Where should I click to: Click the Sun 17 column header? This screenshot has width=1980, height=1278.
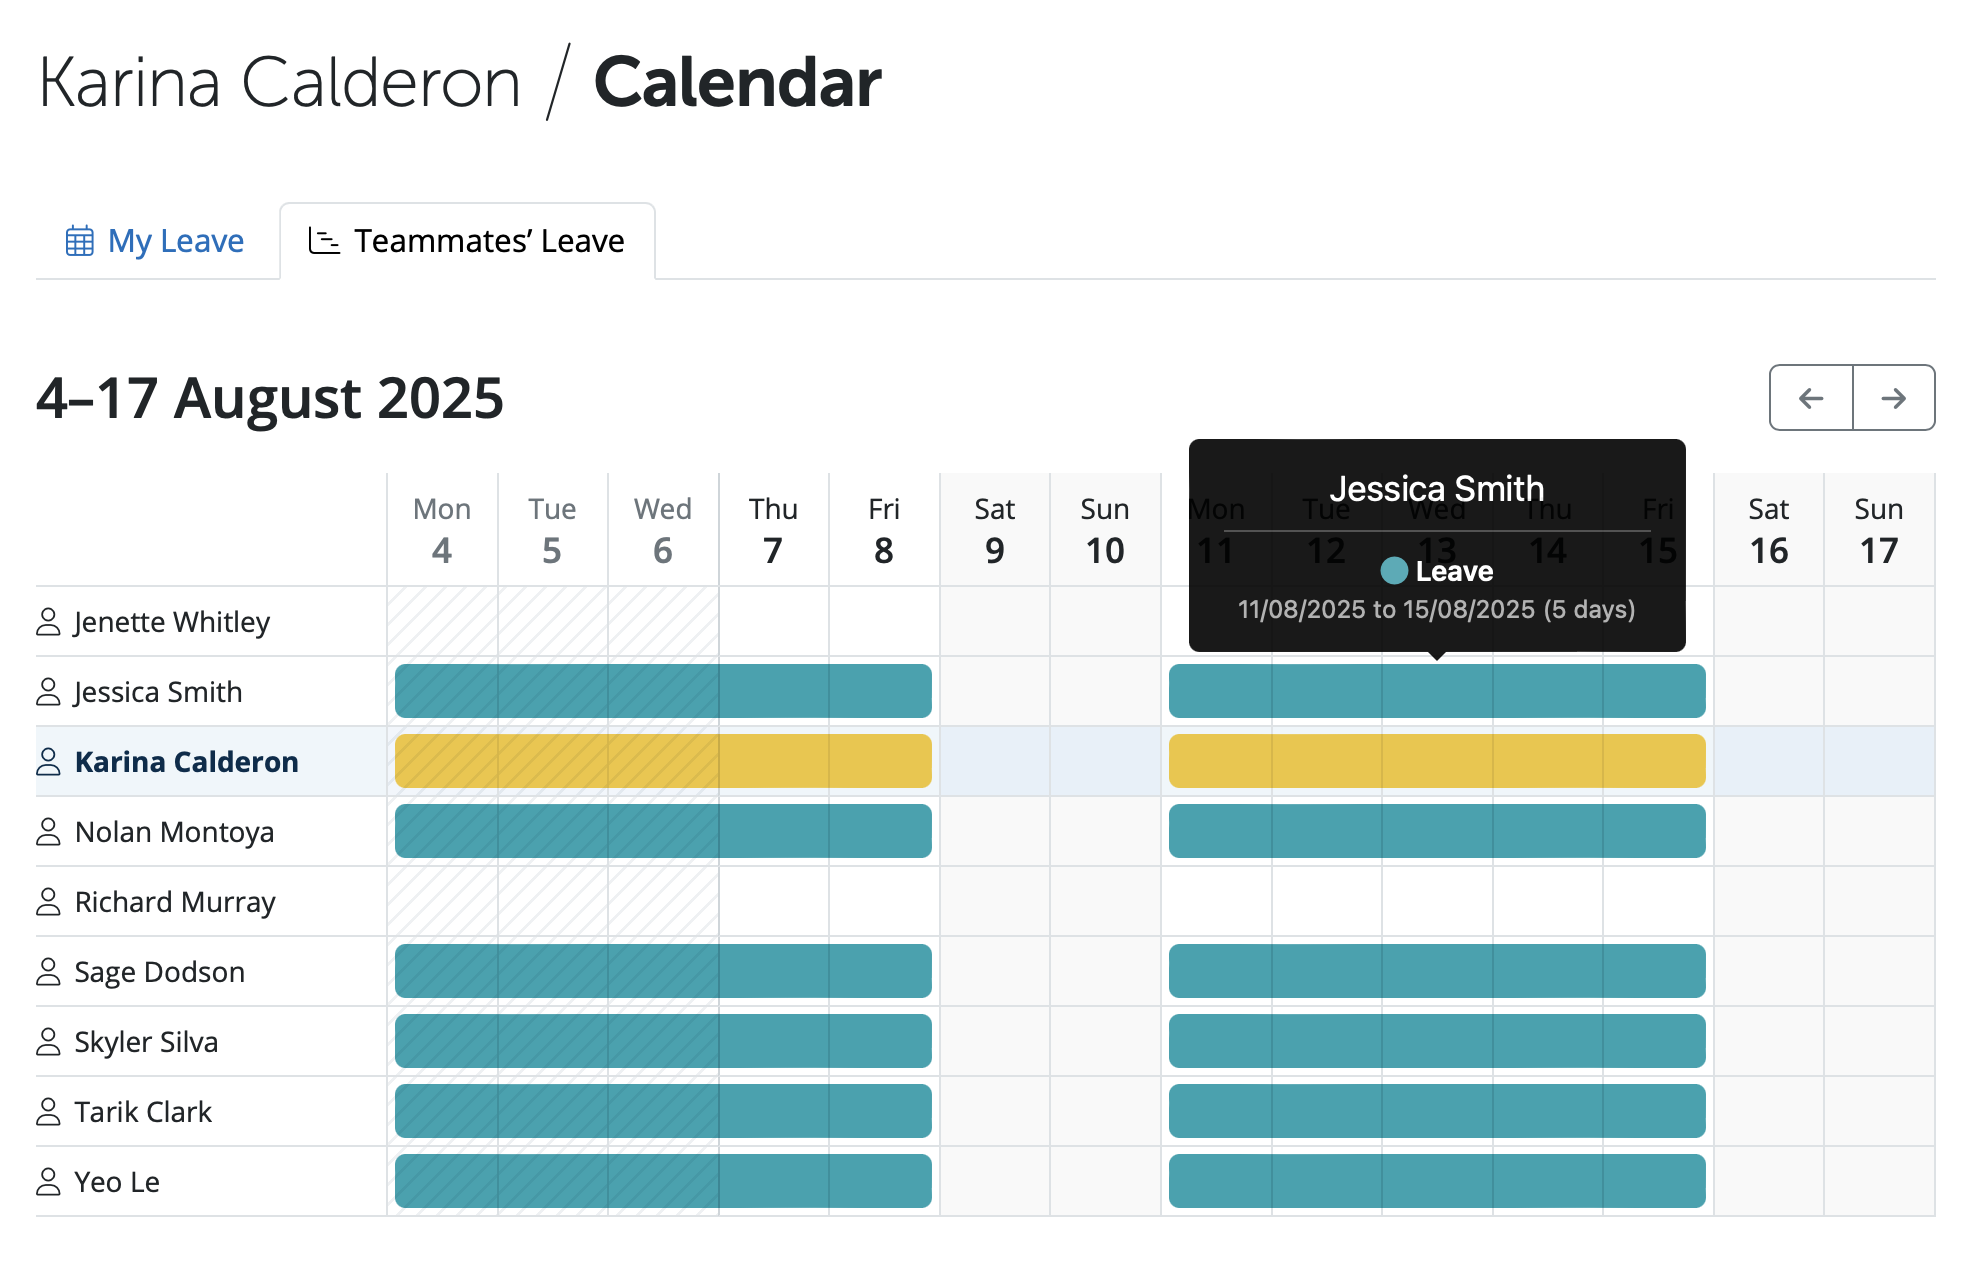[x=1878, y=530]
